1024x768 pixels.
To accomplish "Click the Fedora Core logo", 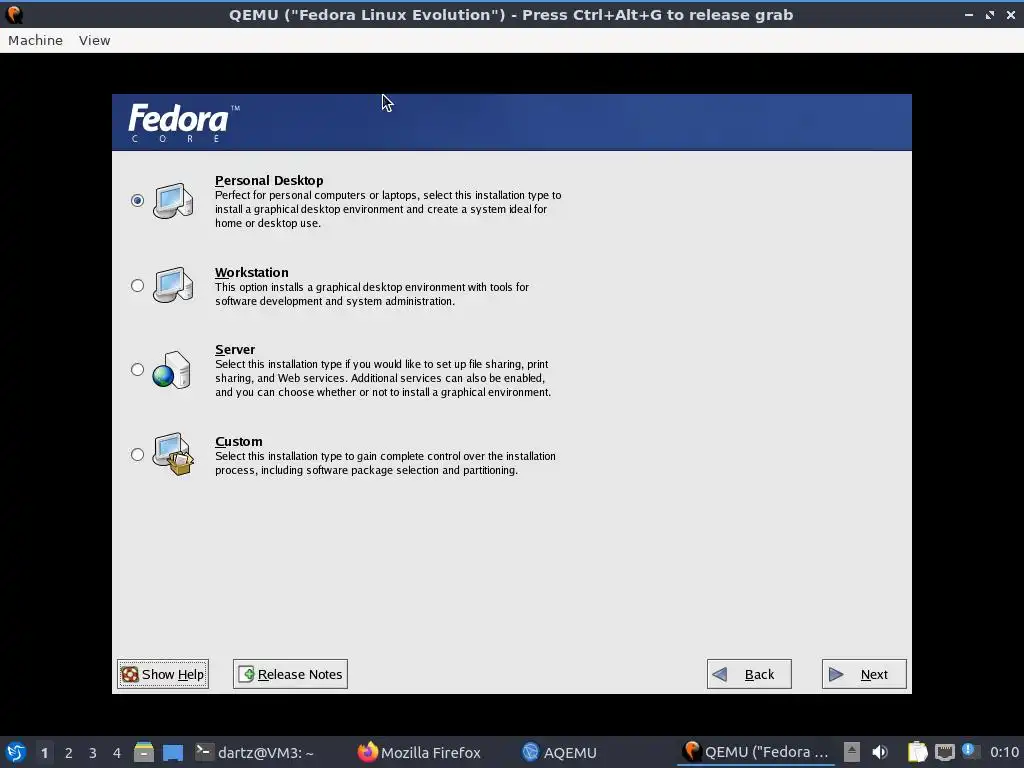I will coord(184,123).
